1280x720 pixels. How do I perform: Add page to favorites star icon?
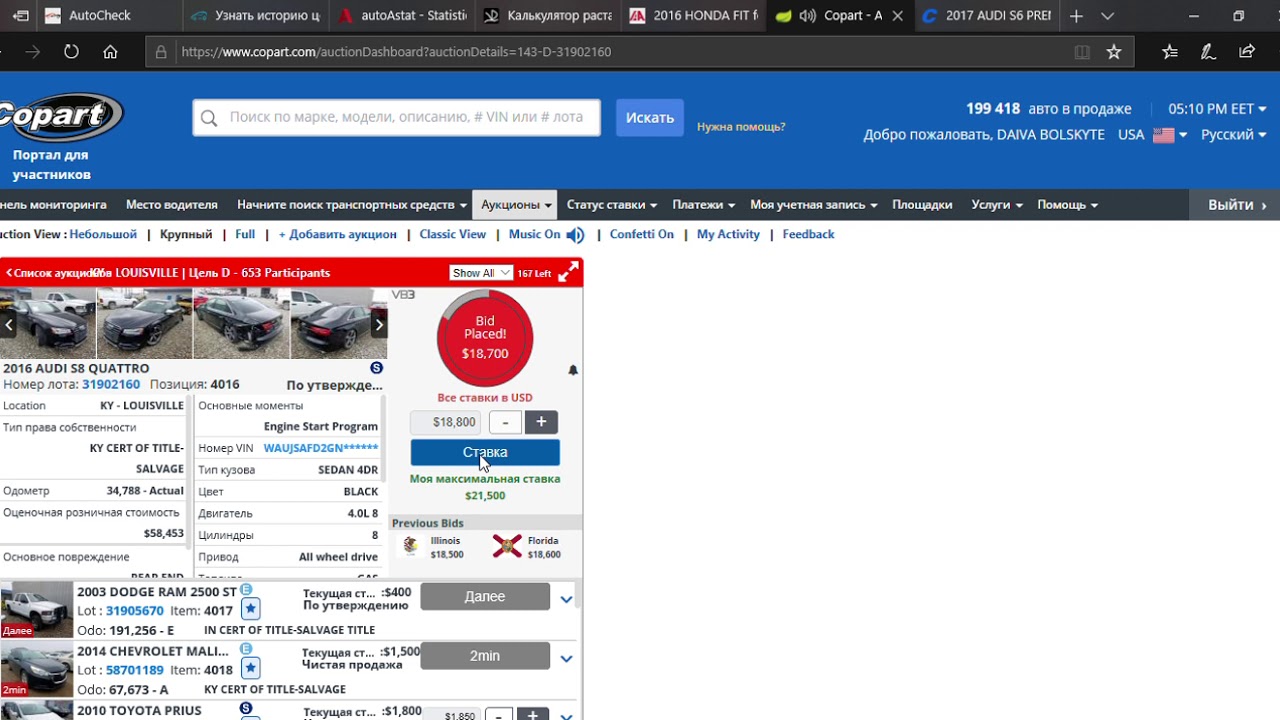tap(1114, 52)
